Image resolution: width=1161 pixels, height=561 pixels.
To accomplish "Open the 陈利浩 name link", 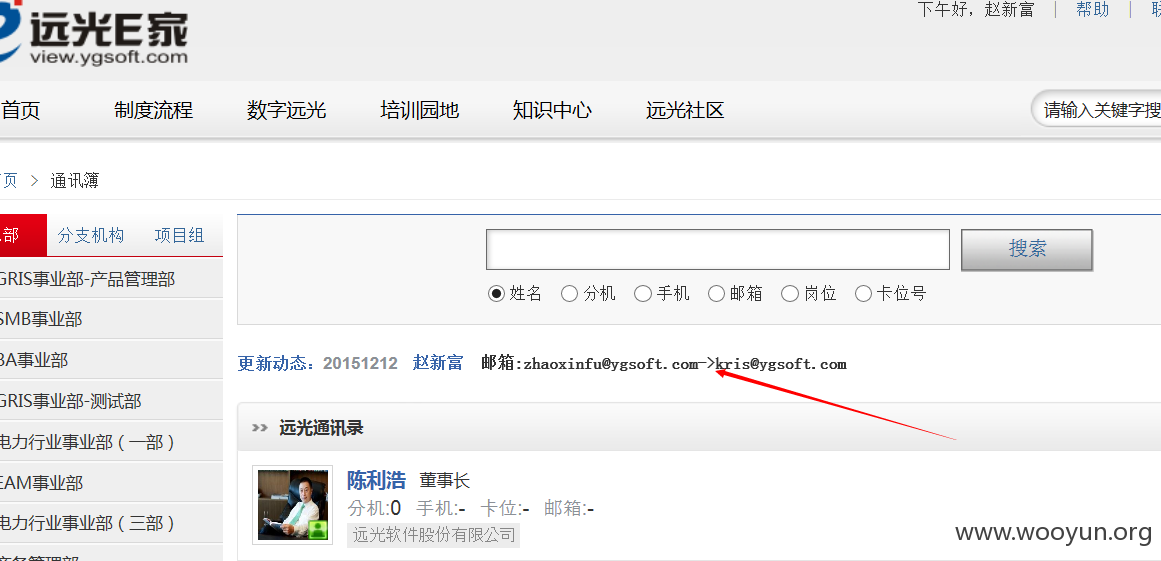I will pyautogui.click(x=376, y=480).
